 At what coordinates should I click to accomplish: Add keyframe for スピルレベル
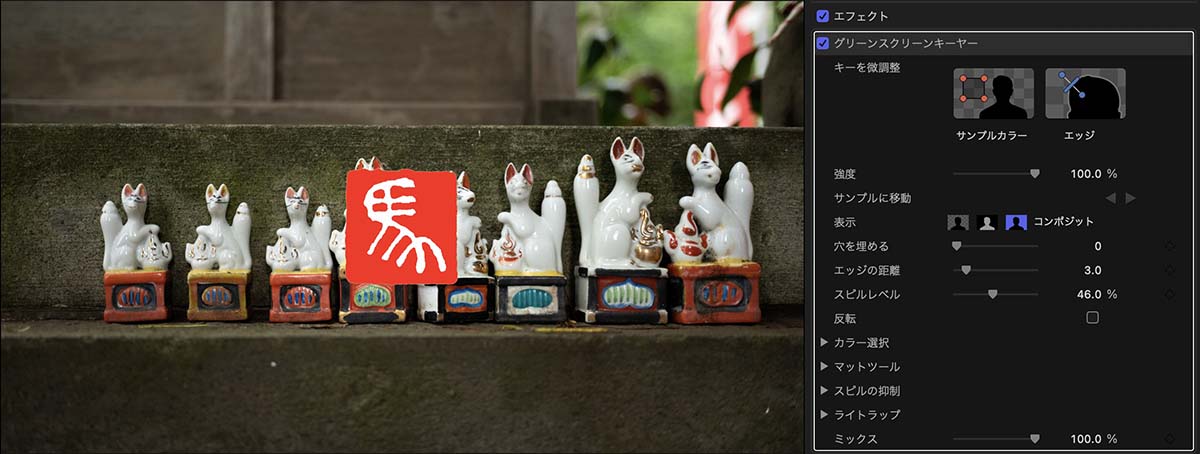[1170, 294]
